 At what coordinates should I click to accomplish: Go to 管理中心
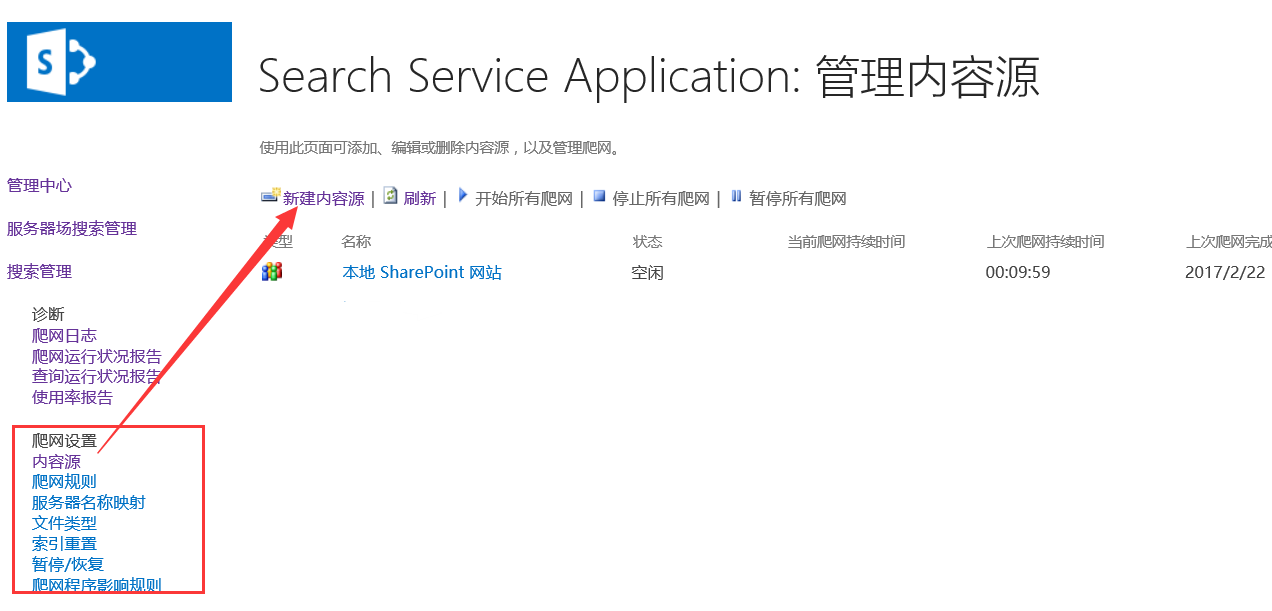[x=39, y=185]
